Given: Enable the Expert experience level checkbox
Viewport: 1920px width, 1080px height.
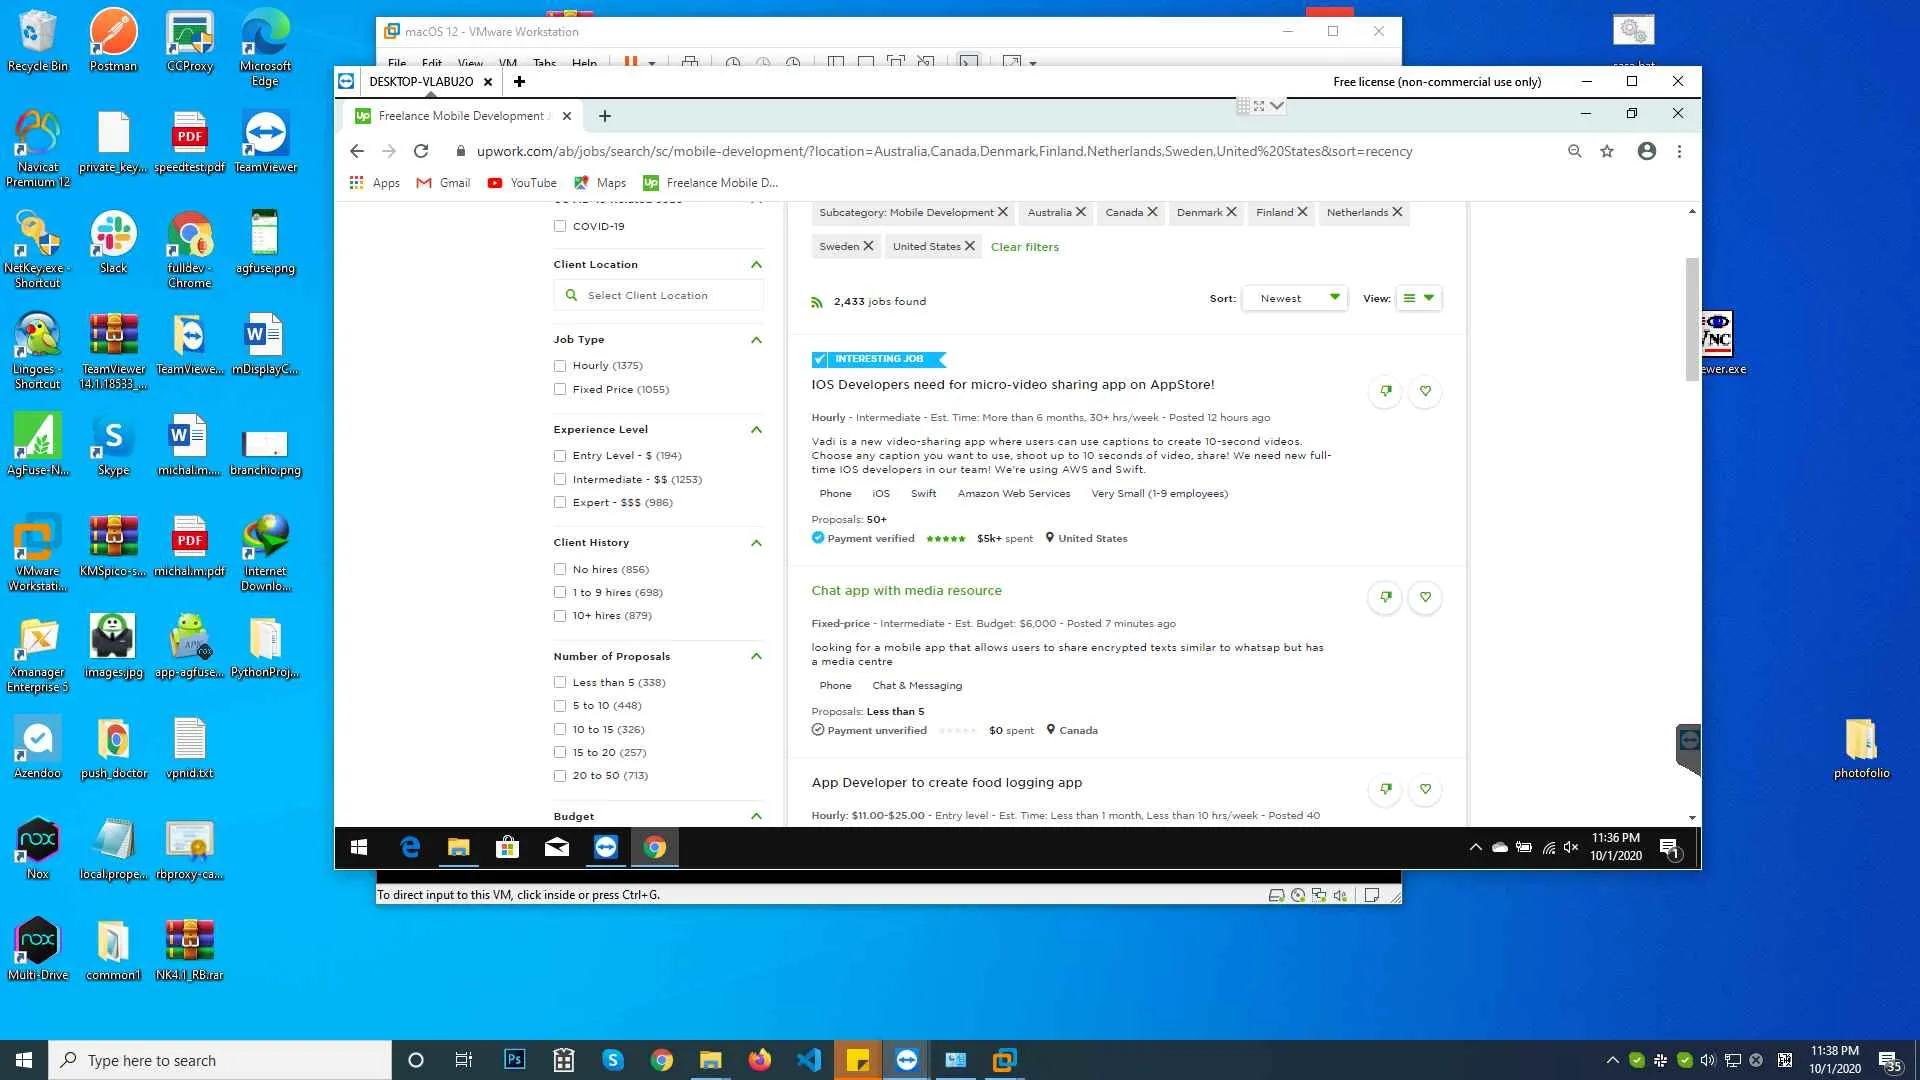Looking at the screenshot, I should pyautogui.click(x=560, y=503).
